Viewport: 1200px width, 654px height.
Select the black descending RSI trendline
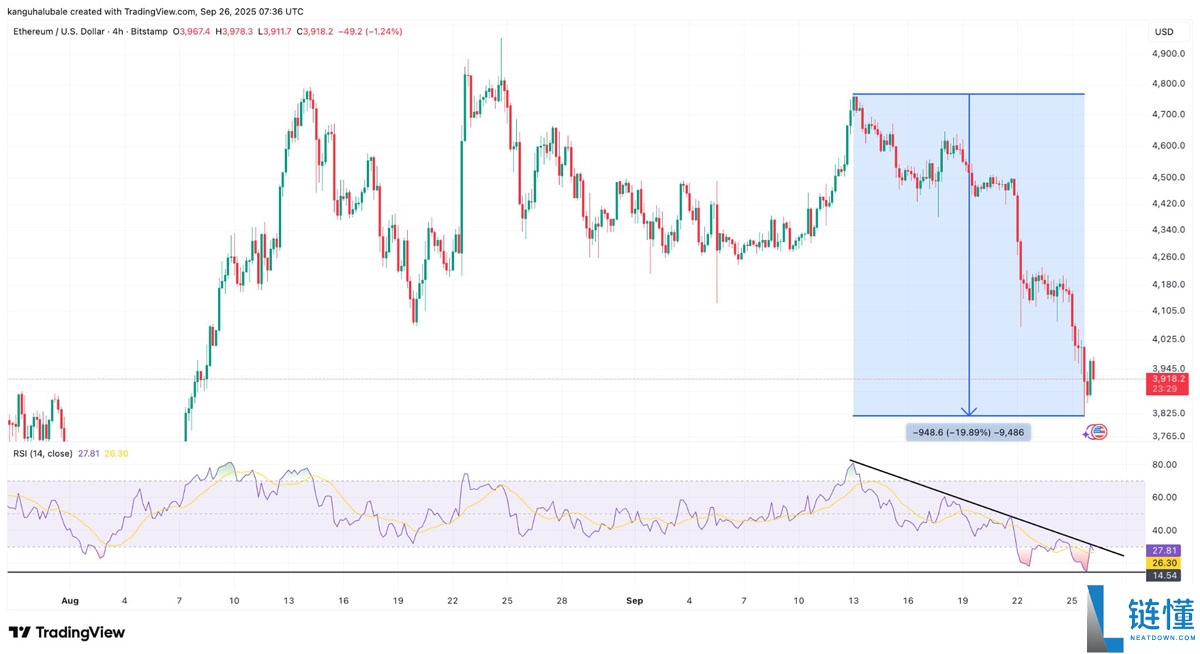987,508
